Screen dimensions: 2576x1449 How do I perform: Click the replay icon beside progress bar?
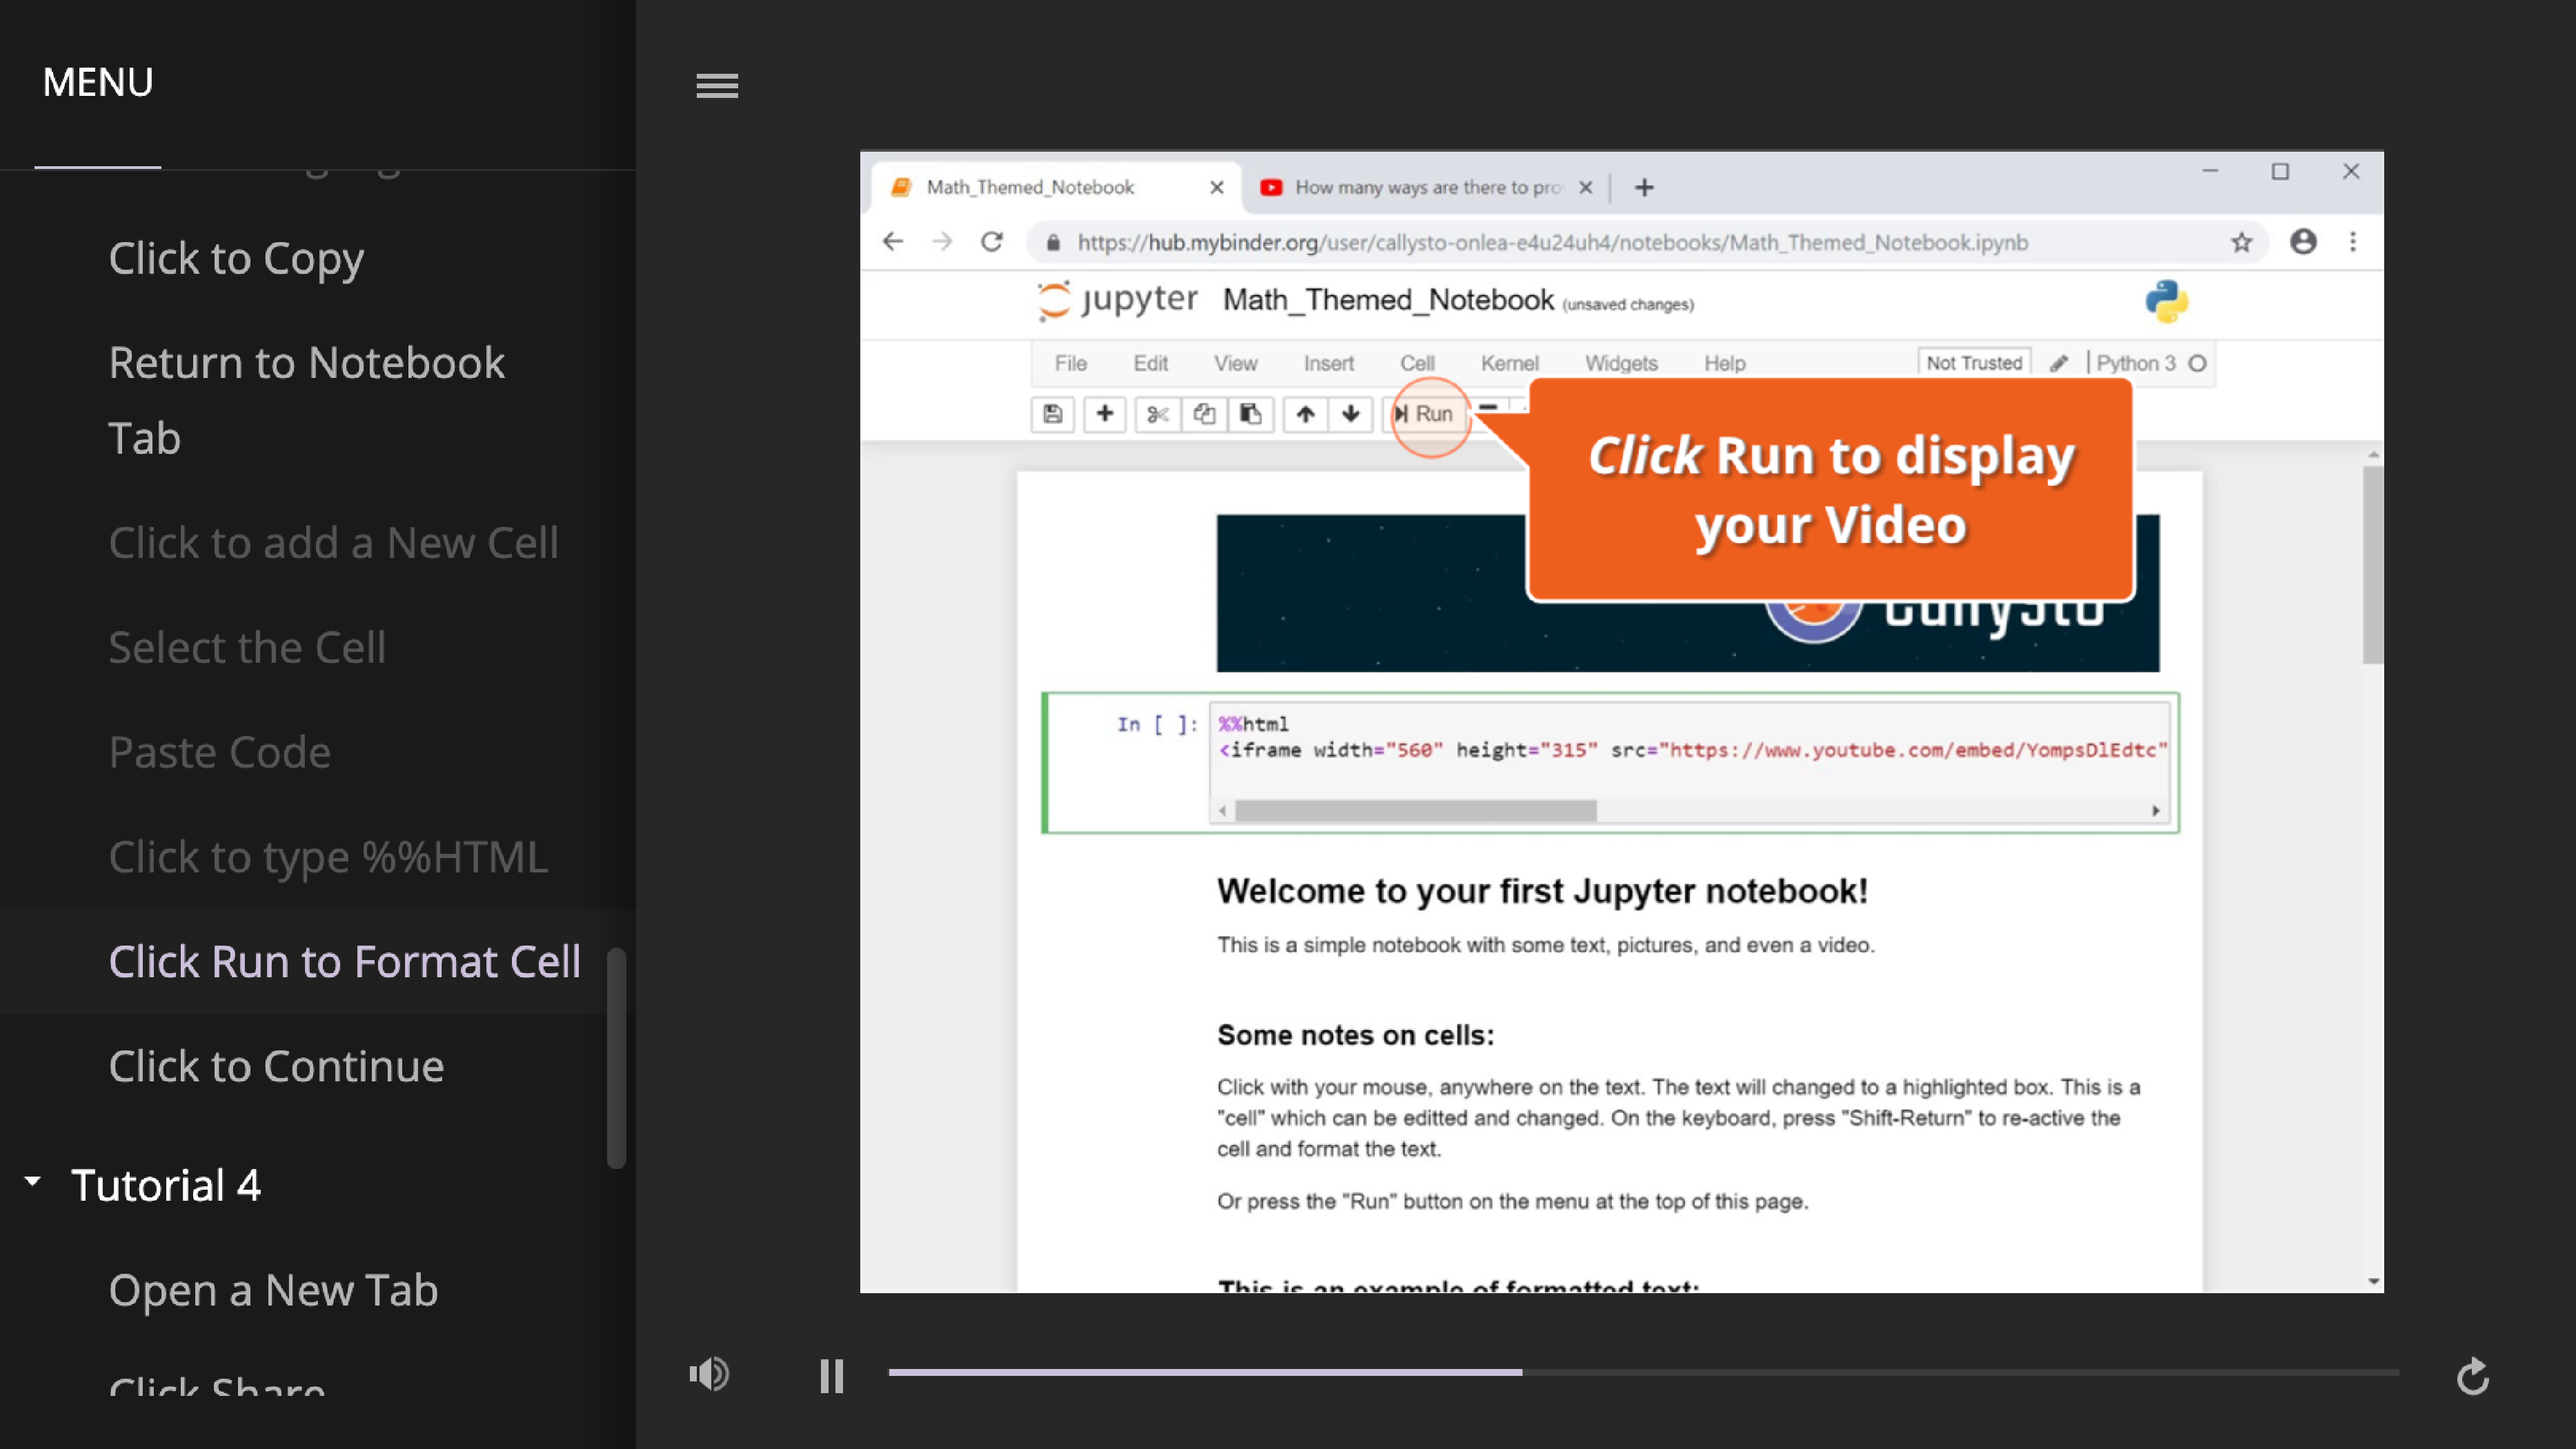pyautogui.click(x=2473, y=1376)
